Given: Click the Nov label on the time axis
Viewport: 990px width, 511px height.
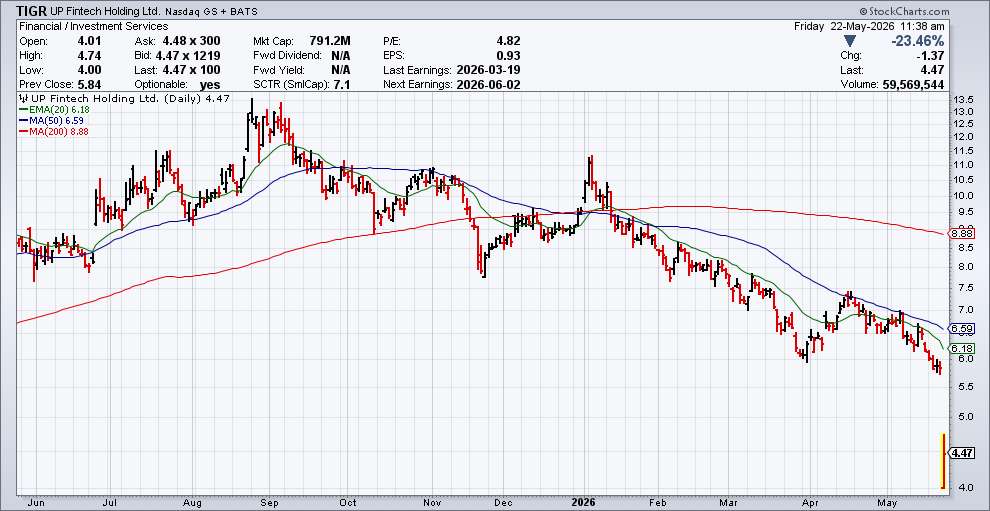Looking at the screenshot, I should [433, 503].
